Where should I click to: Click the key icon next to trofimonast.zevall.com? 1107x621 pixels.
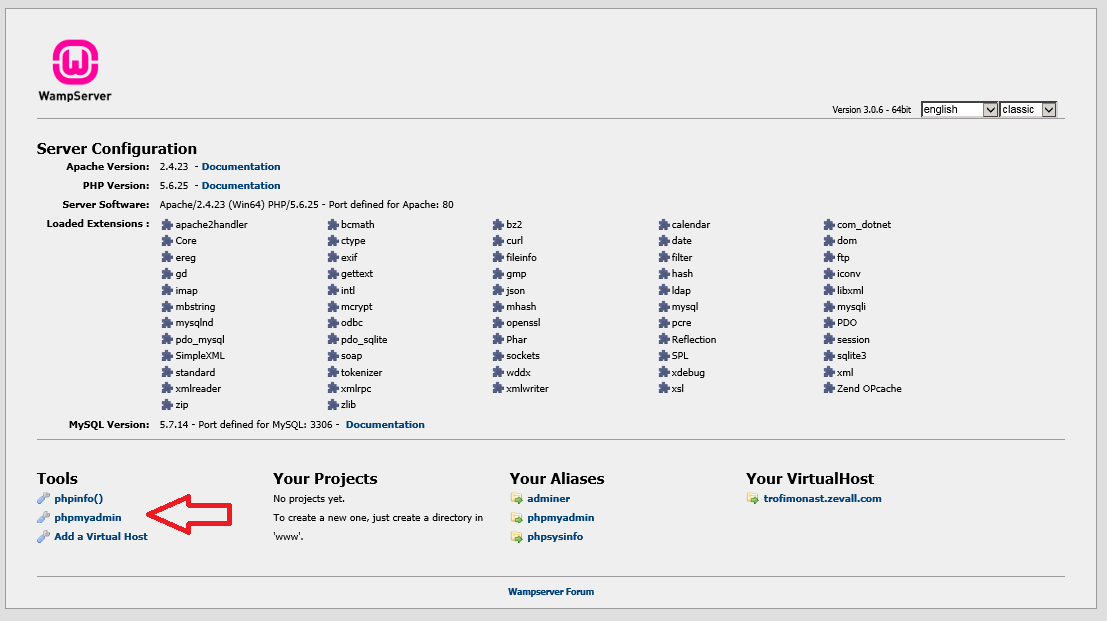pyautogui.click(x=753, y=498)
